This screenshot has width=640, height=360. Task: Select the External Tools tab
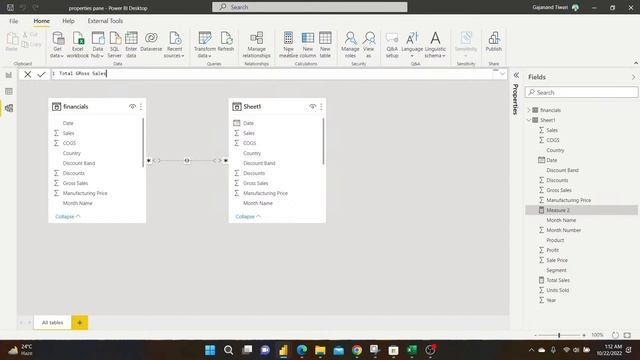[105, 21]
